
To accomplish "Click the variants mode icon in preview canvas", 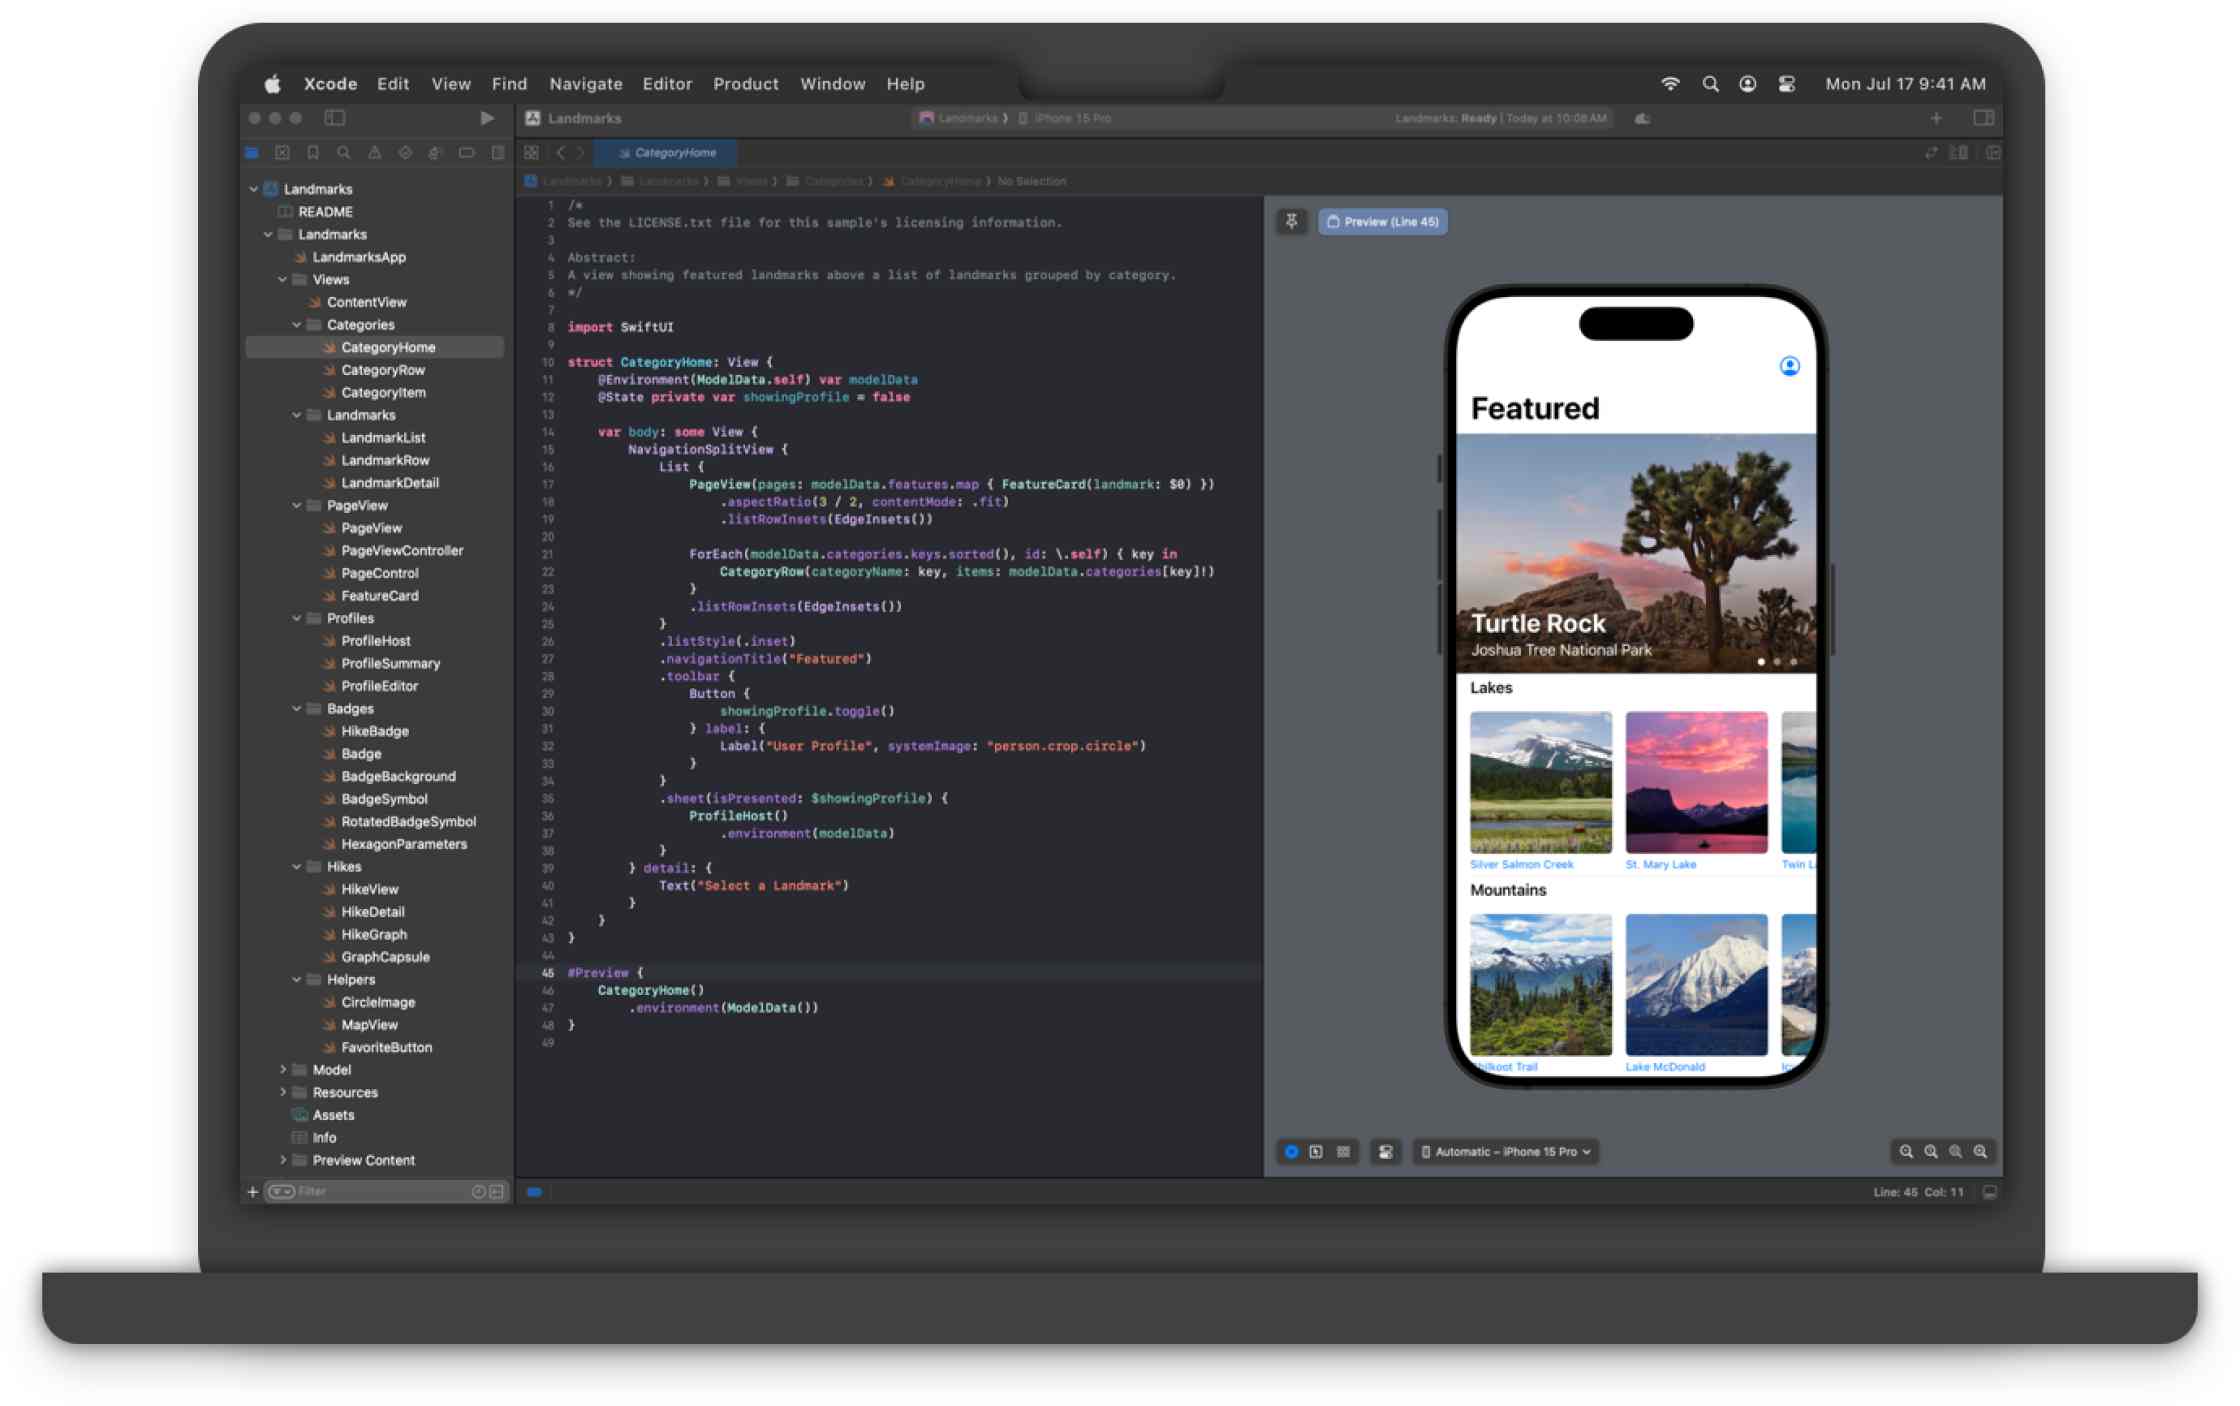I will point(1344,1152).
